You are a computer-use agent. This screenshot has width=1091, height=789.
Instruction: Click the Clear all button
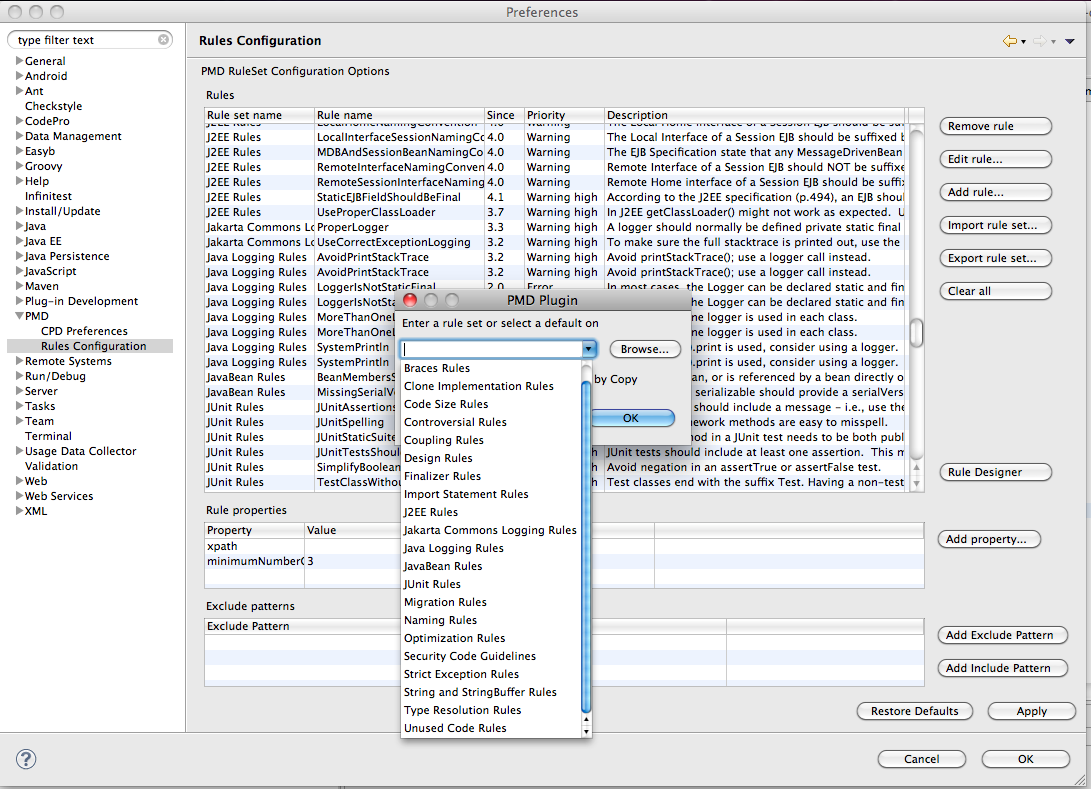click(995, 291)
